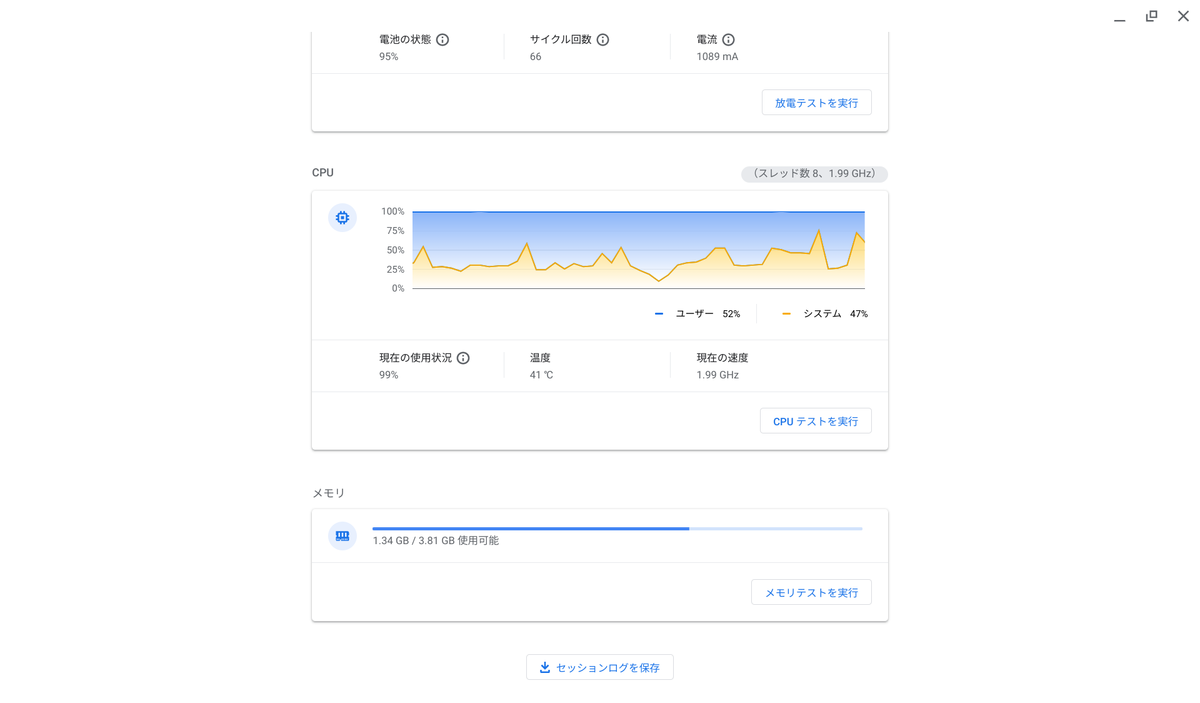Click the CPU usage graph
This screenshot has height=703, width=1200.
(638, 250)
